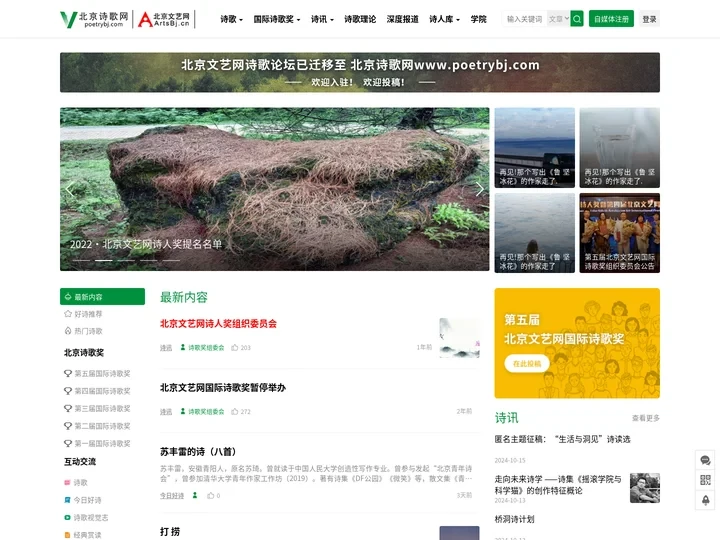Expand the 诗讯 navigation dropdown
Viewport: 720px width, 540px height.
tap(322, 19)
